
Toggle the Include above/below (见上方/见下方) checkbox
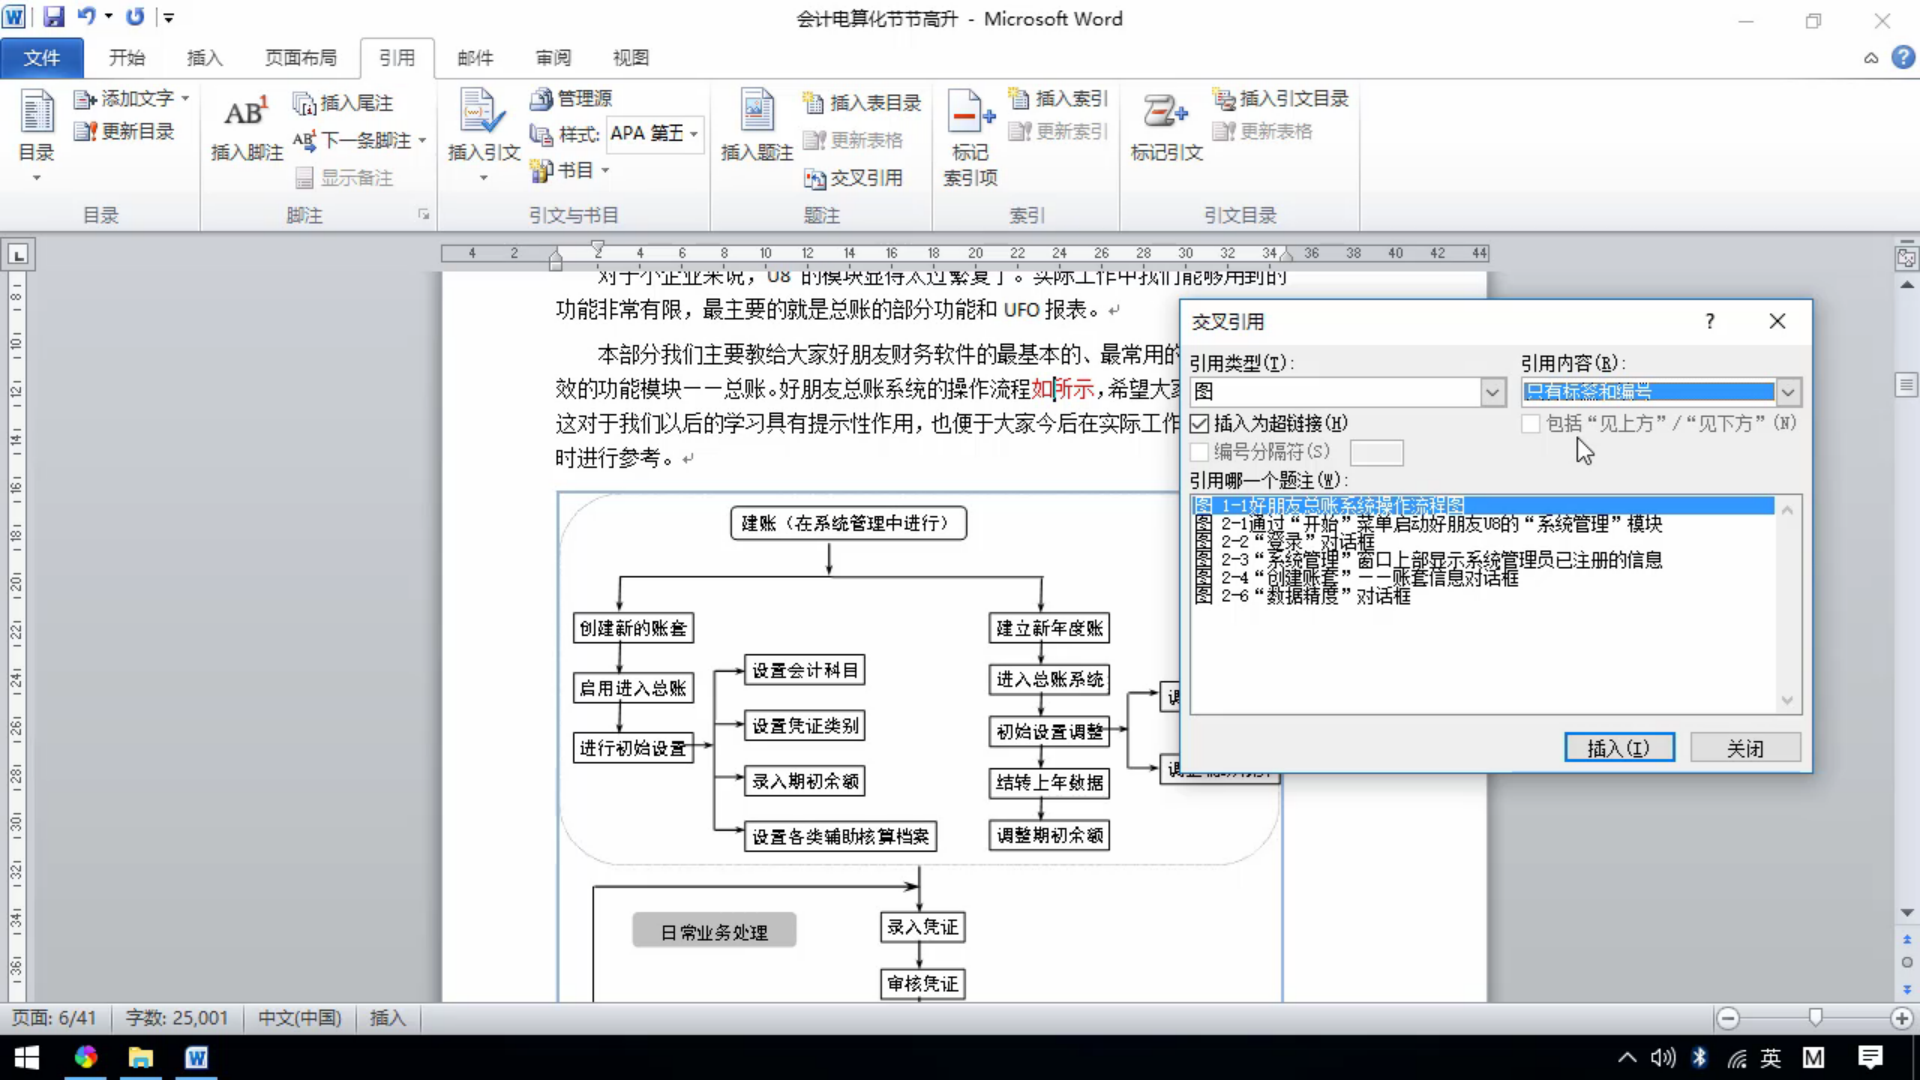1530,424
